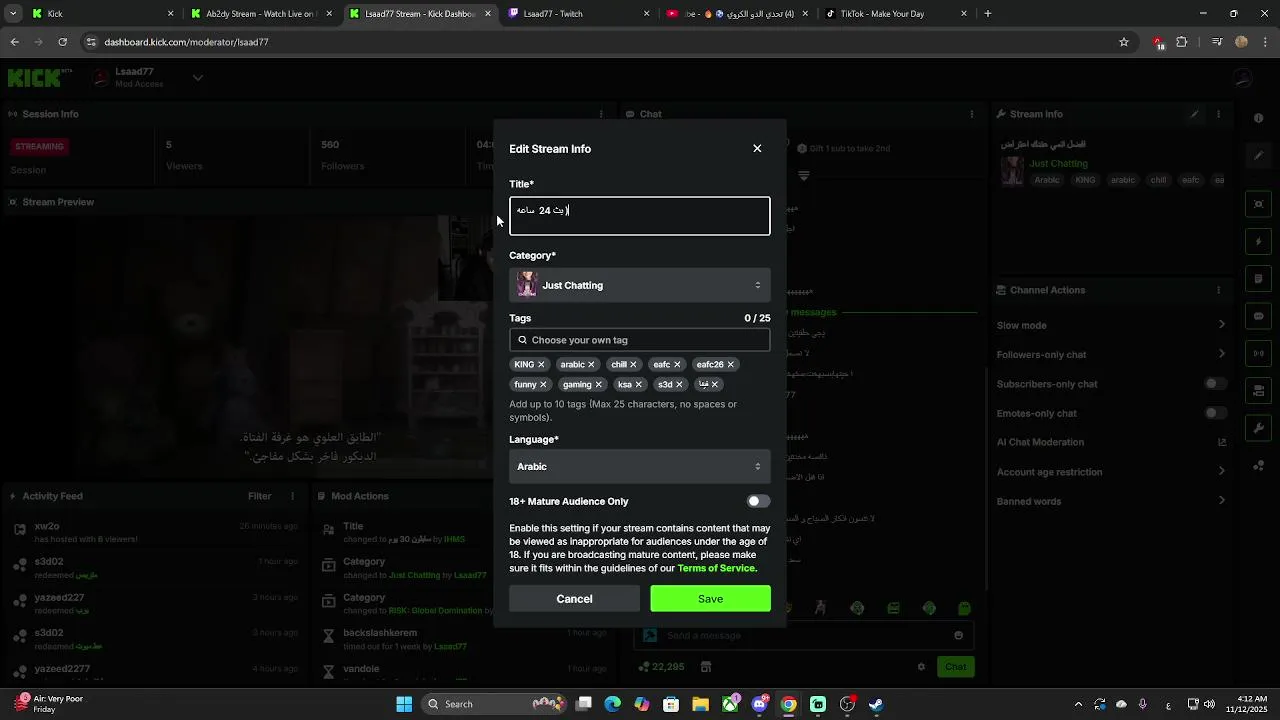
Task: Open AI Chat Moderation external link
Action: [x=1221, y=442]
